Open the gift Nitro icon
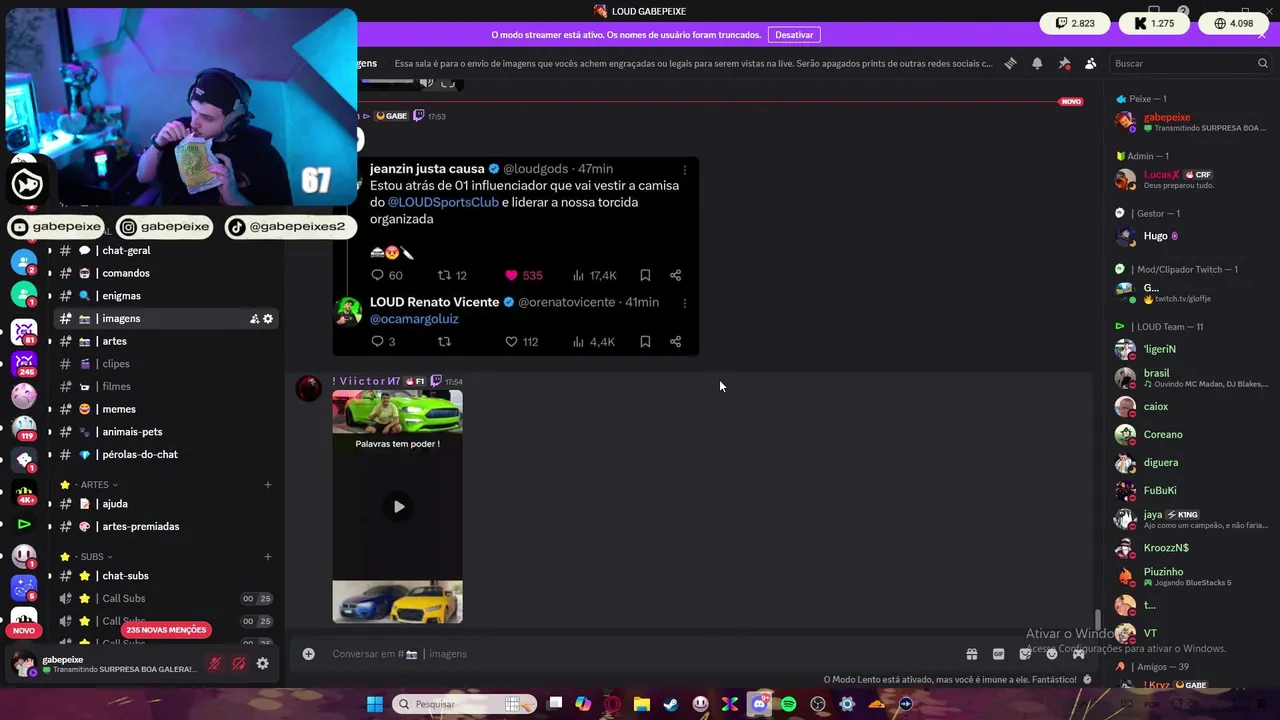Viewport: 1280px width, 720px height. tap(971, 654)
